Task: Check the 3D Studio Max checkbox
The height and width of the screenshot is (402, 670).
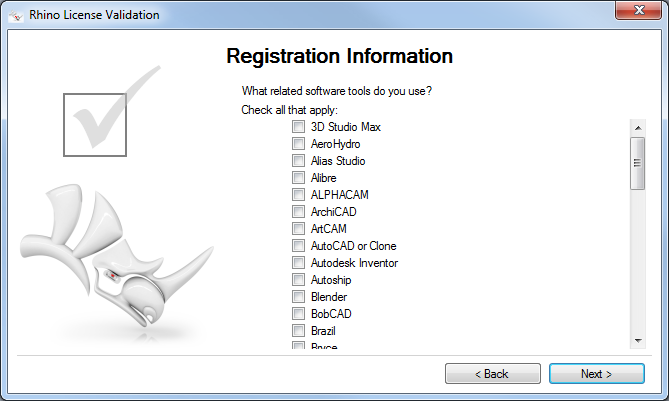Action: pyautogui.click(x=298, y=126)
